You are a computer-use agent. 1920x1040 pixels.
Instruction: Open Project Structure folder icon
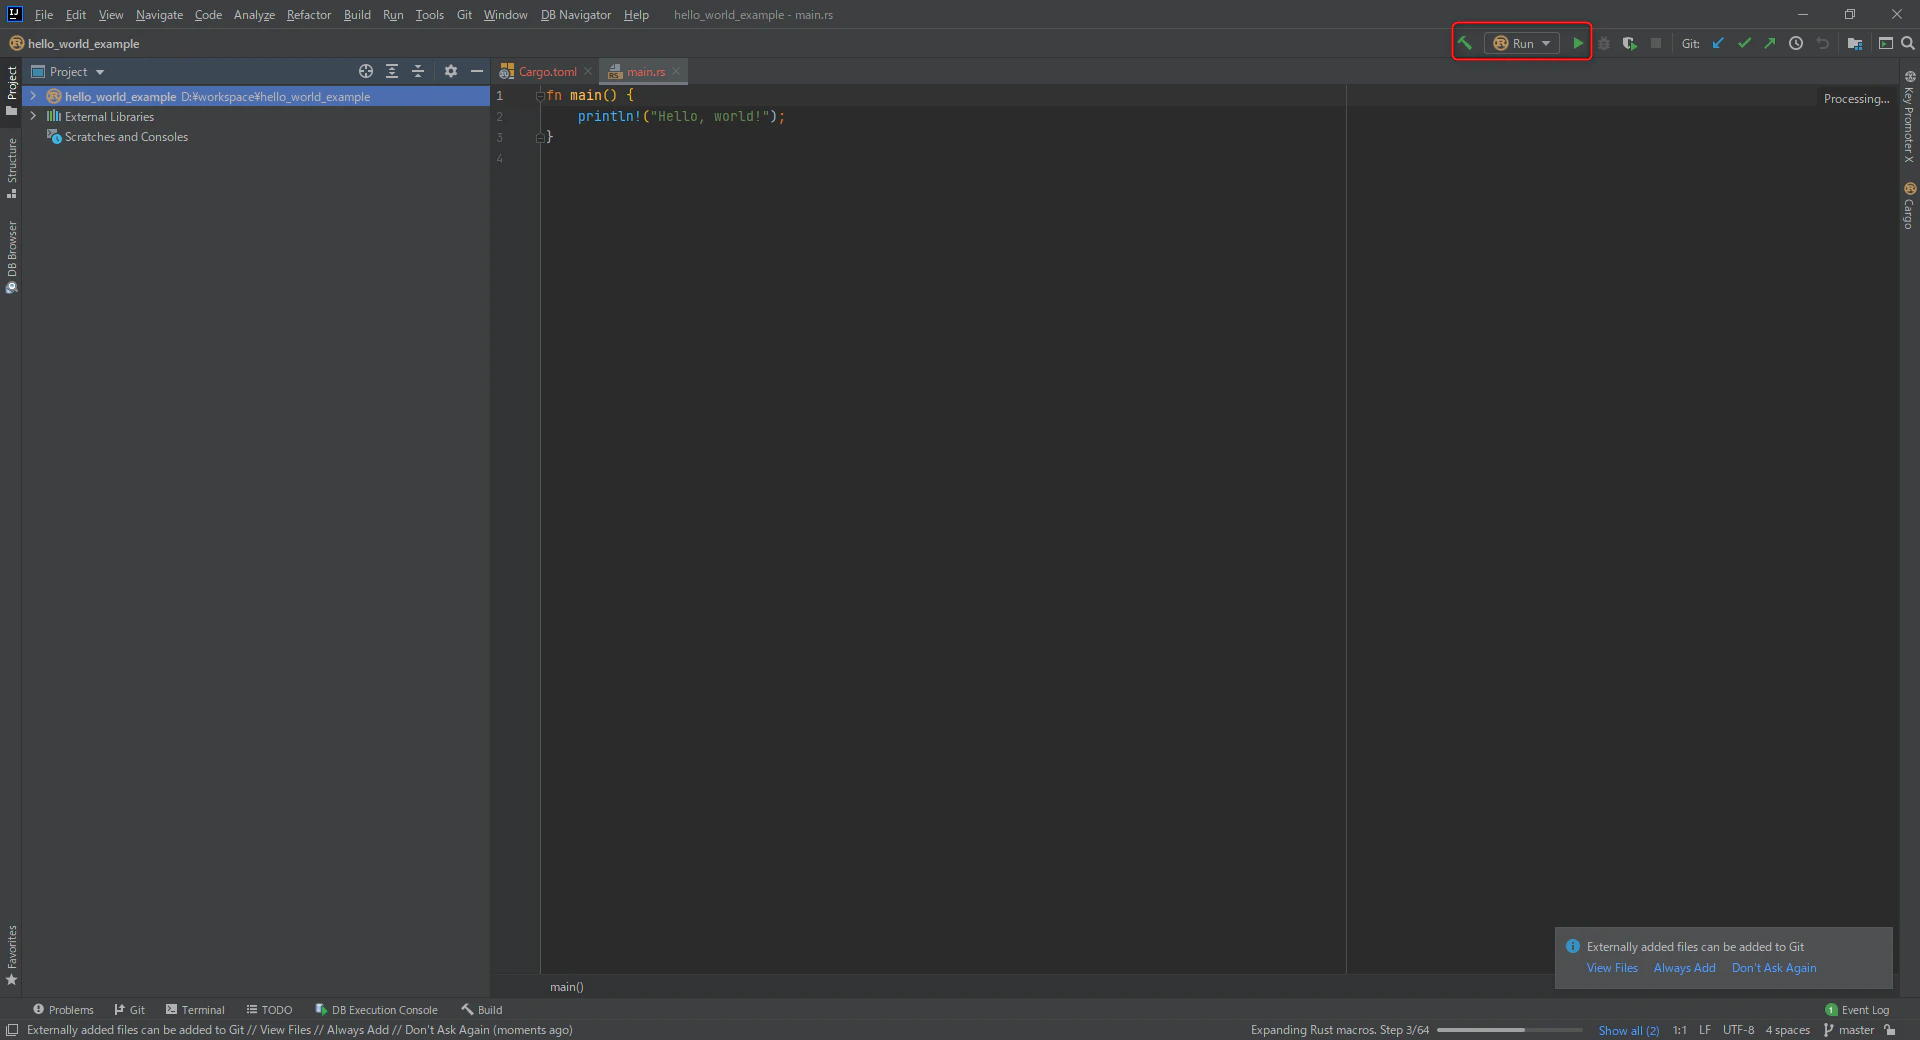click(1855, 43)
